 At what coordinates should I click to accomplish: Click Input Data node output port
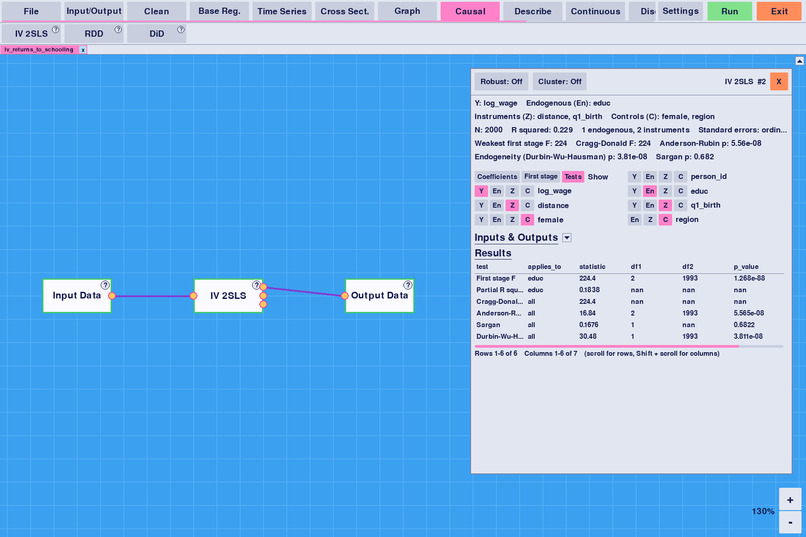click(112, 295)
